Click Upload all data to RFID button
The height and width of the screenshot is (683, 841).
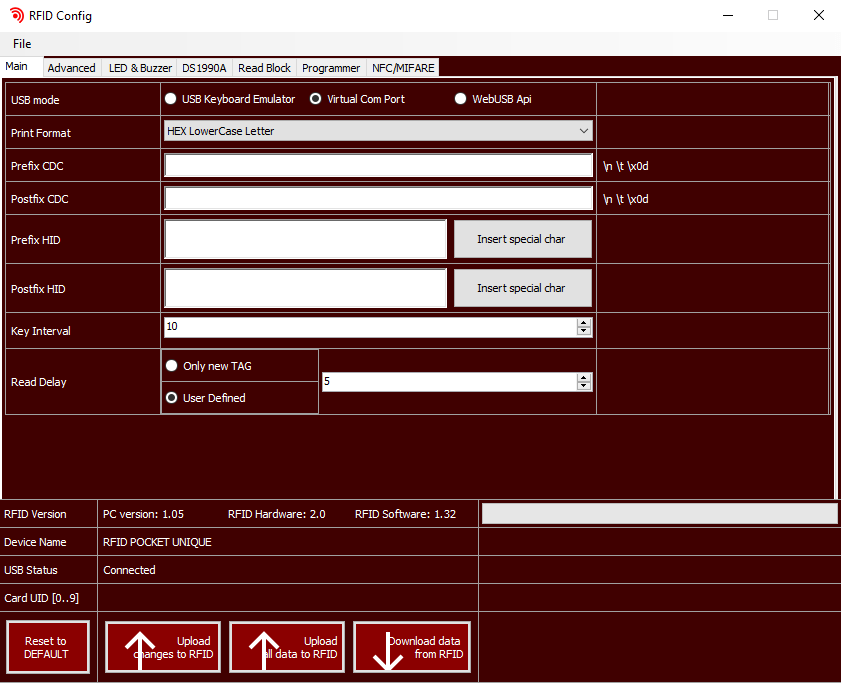pos(287,647)
